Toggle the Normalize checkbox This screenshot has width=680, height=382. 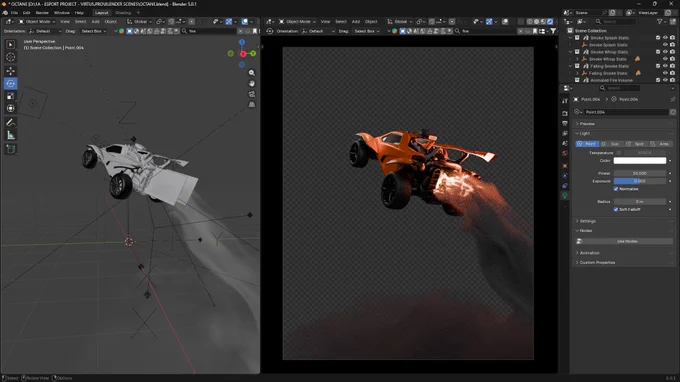click(616, 189)
